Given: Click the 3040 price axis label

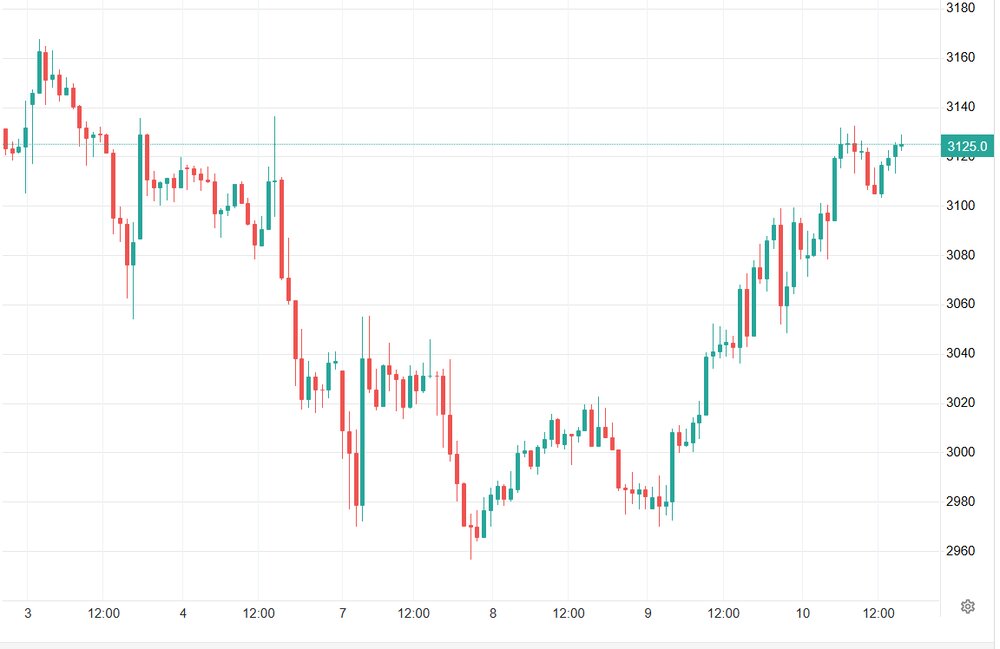Looking at the screenshot, I should point(960,354).
